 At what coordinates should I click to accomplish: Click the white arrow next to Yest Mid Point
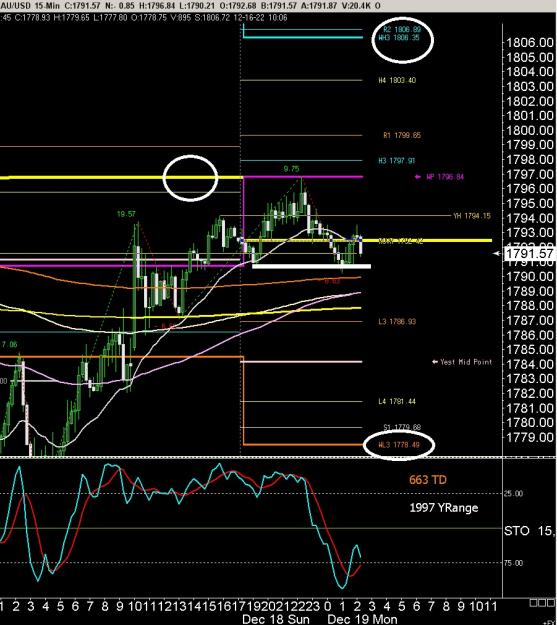tap(435, 362)
